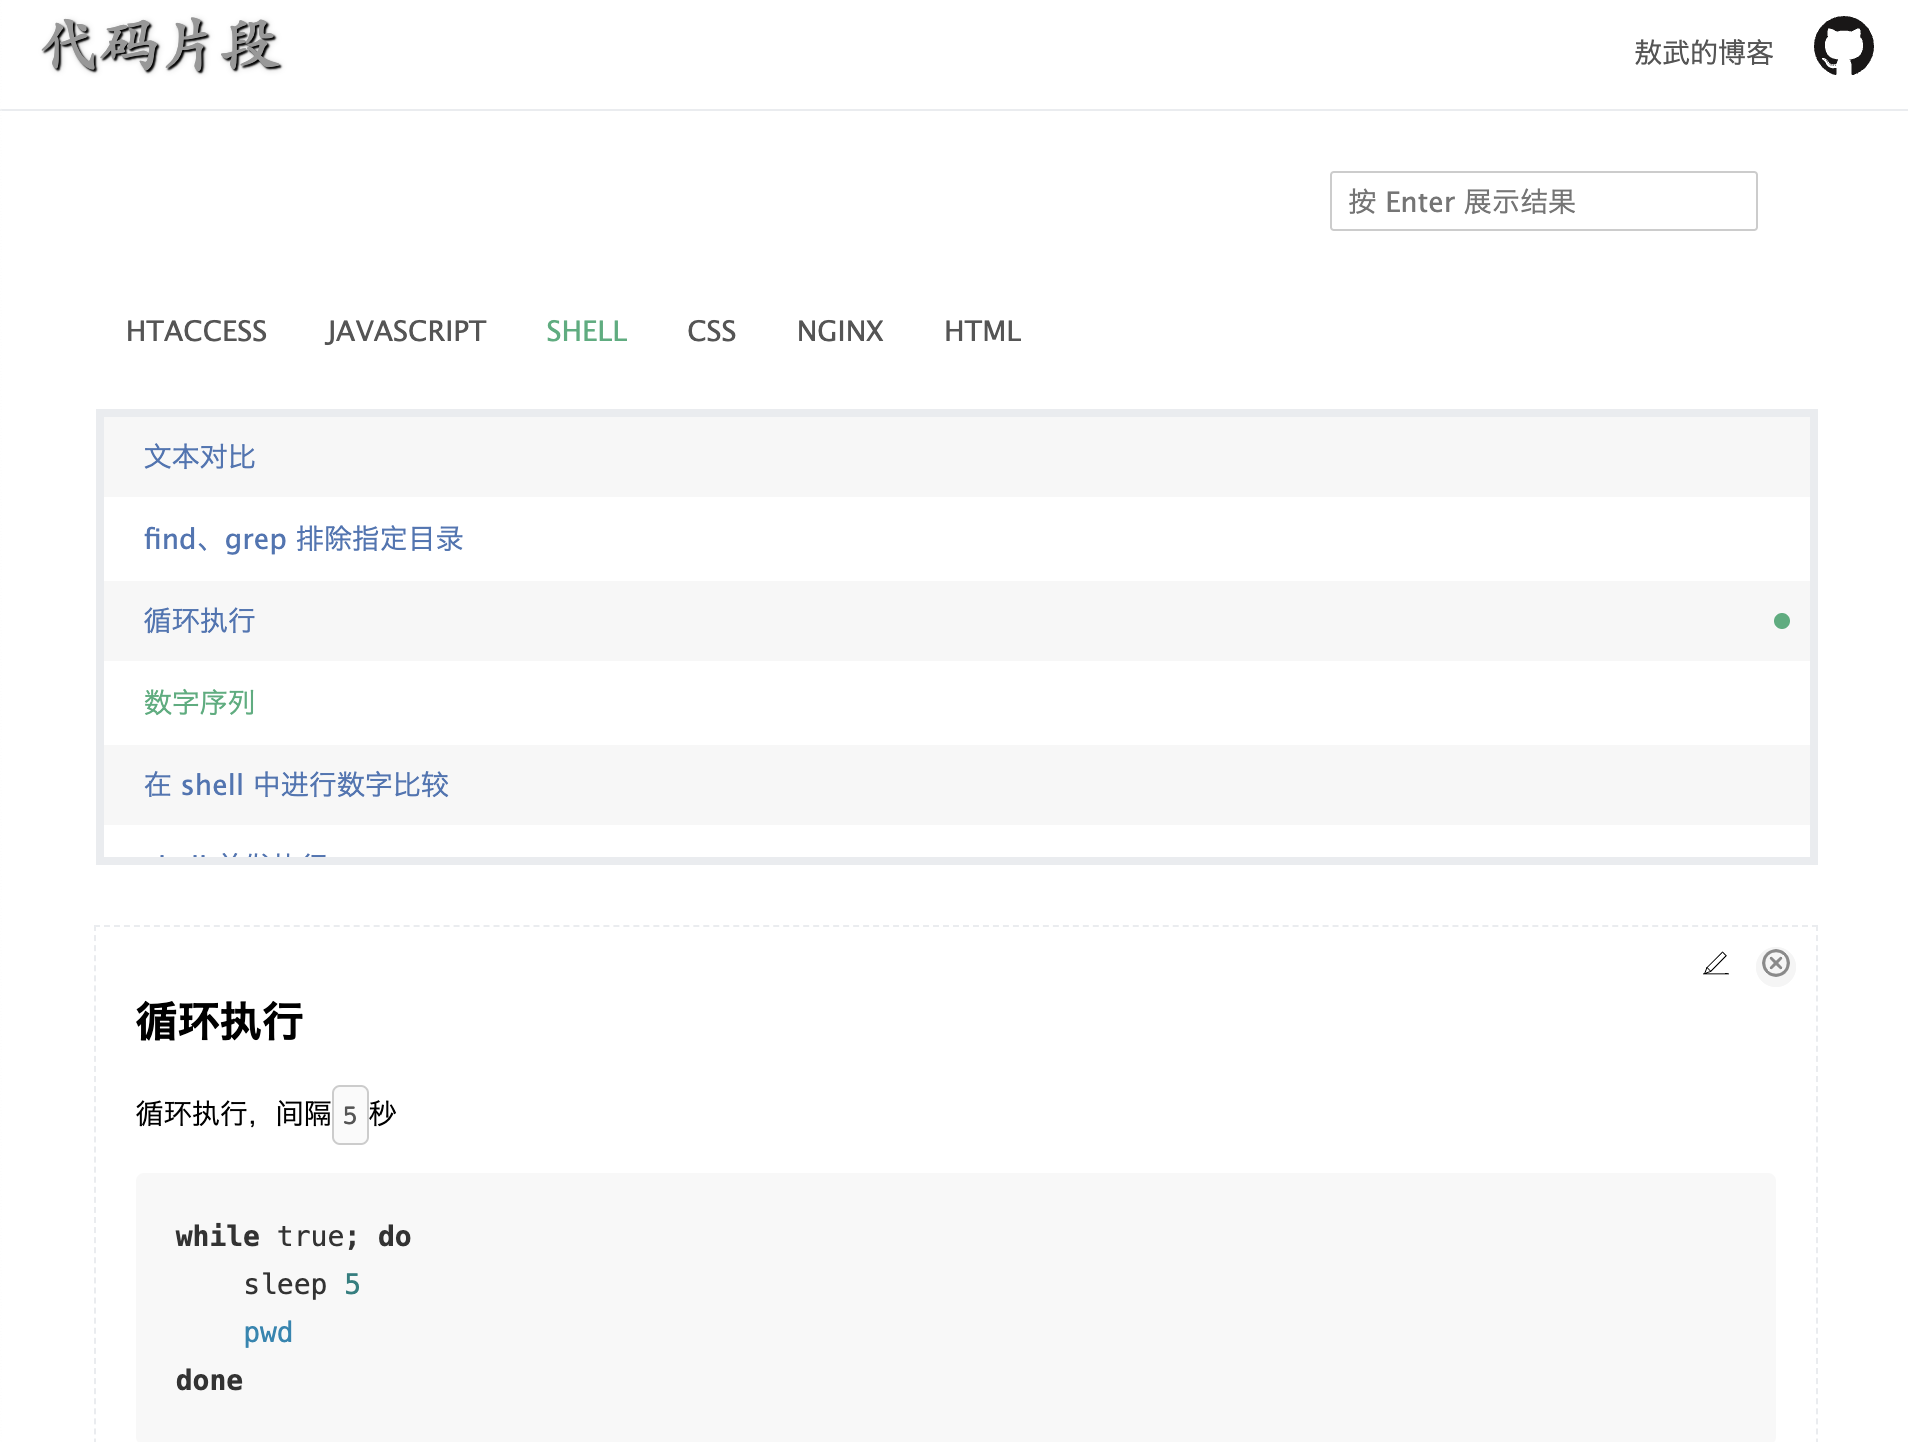Close the snippet with the circled X

(x=1776, y=963)
